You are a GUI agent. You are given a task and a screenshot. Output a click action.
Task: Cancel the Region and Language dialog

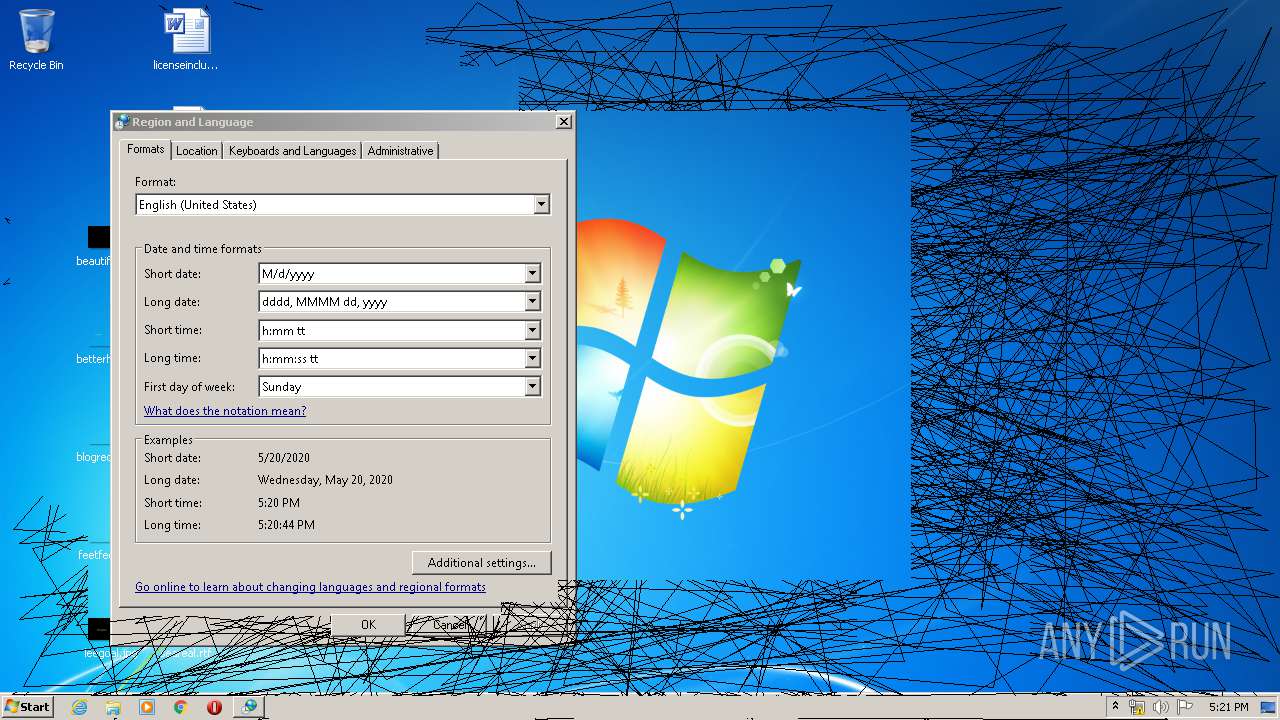pos(449,624)
